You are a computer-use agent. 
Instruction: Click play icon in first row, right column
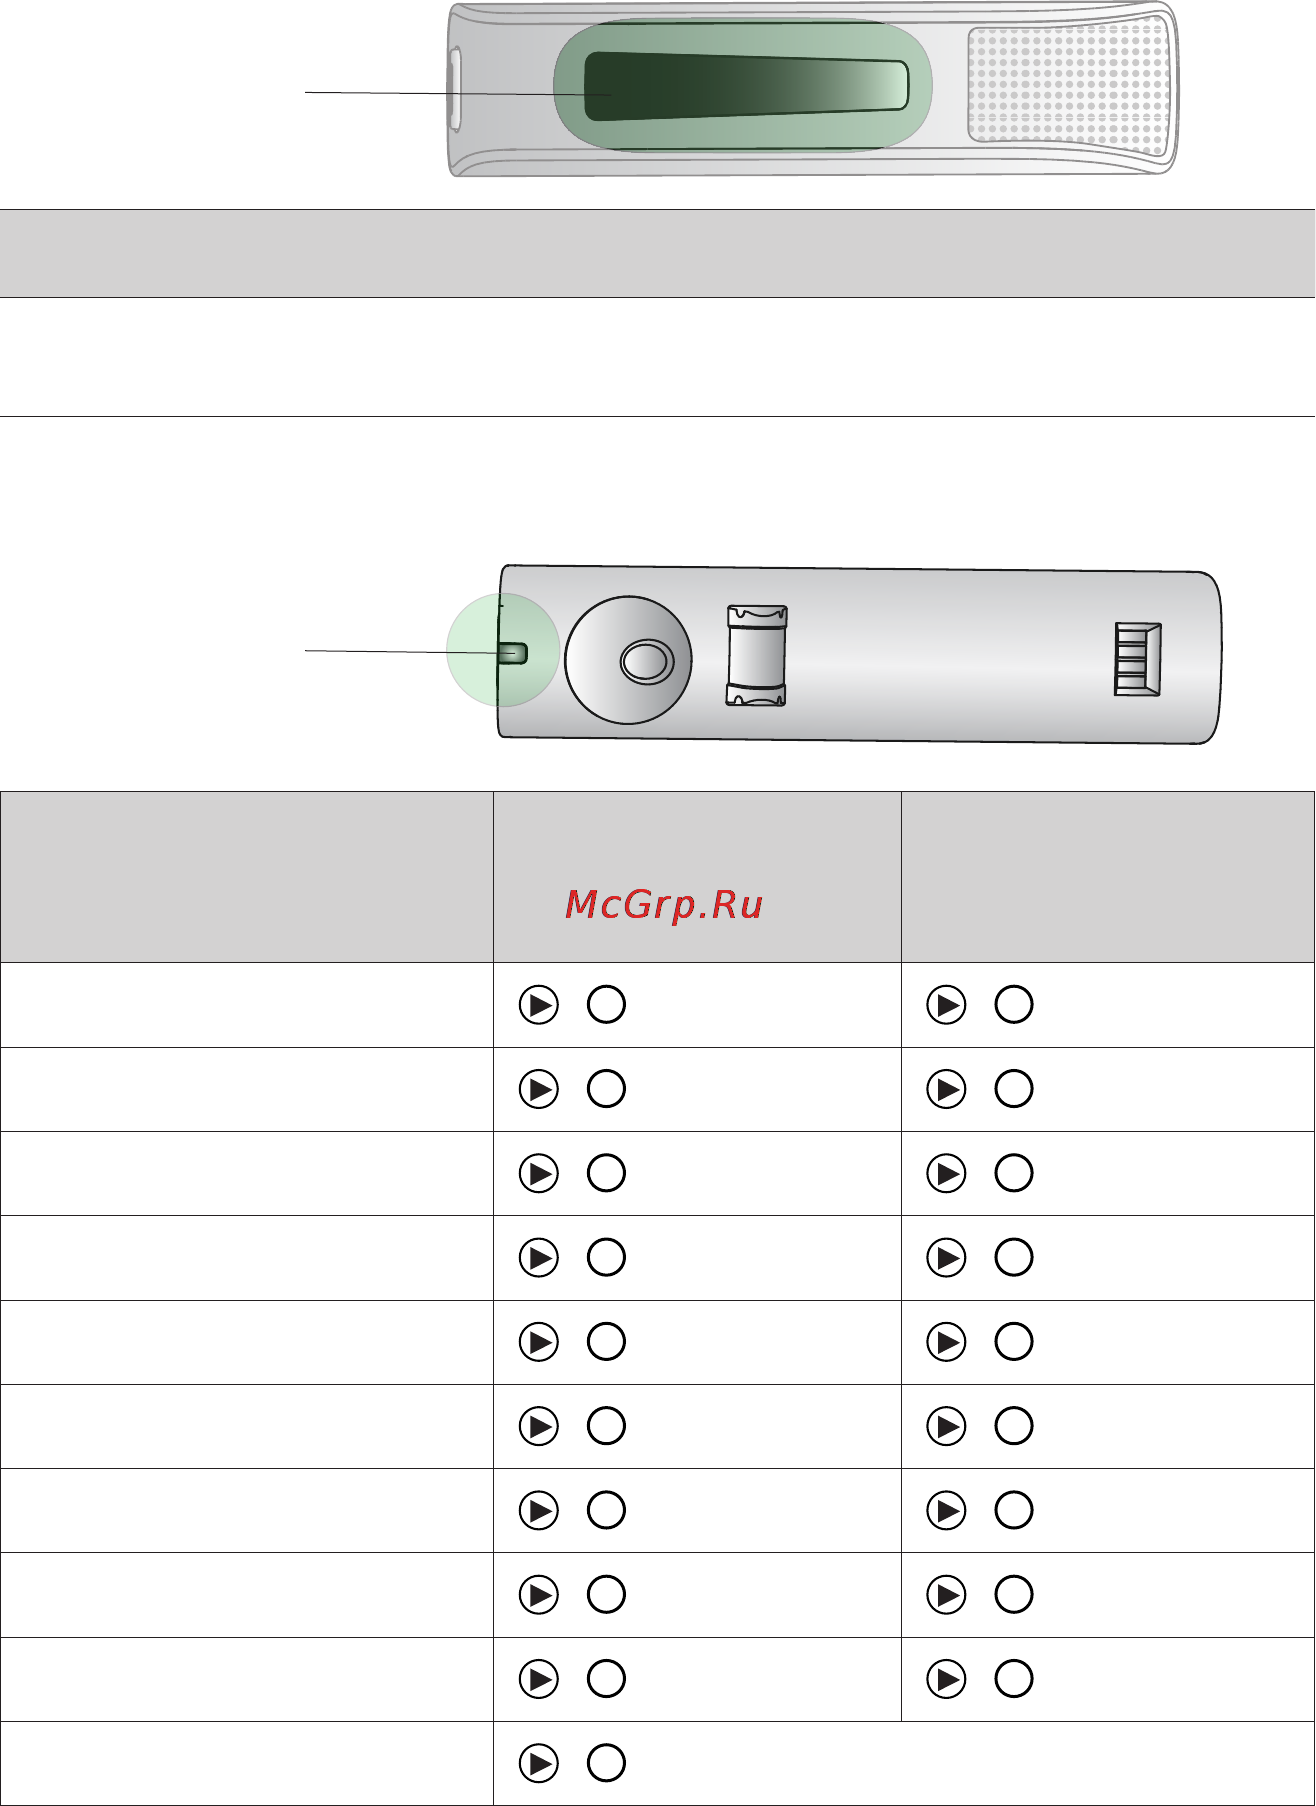(x=946, y=1005)
